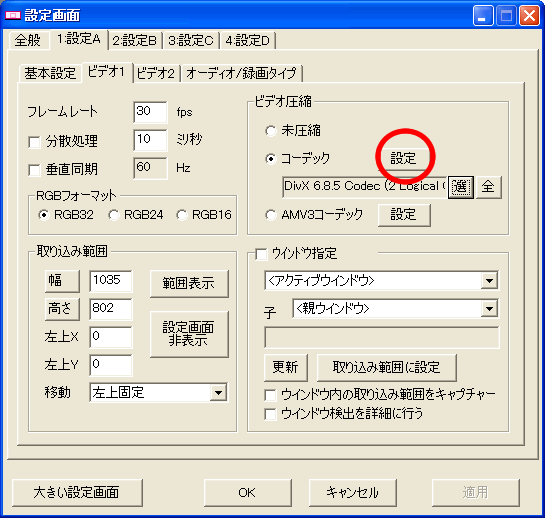Enable ウインドウ検出を詳細に行う checkbox
Viewport: 545px width, 518px height.
click(270, 414)
